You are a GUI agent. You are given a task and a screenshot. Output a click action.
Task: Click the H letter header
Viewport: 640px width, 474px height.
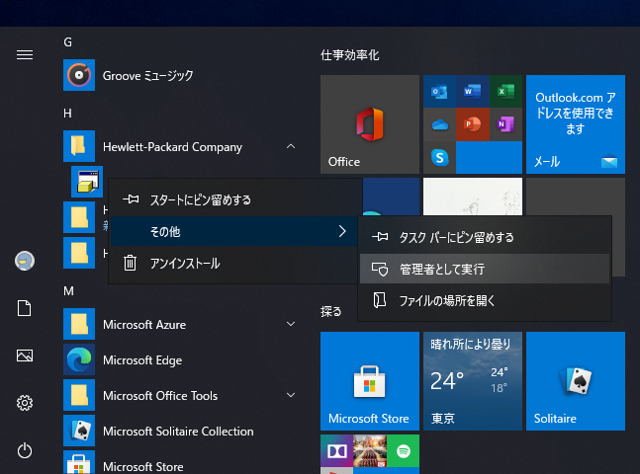[68, 113]
